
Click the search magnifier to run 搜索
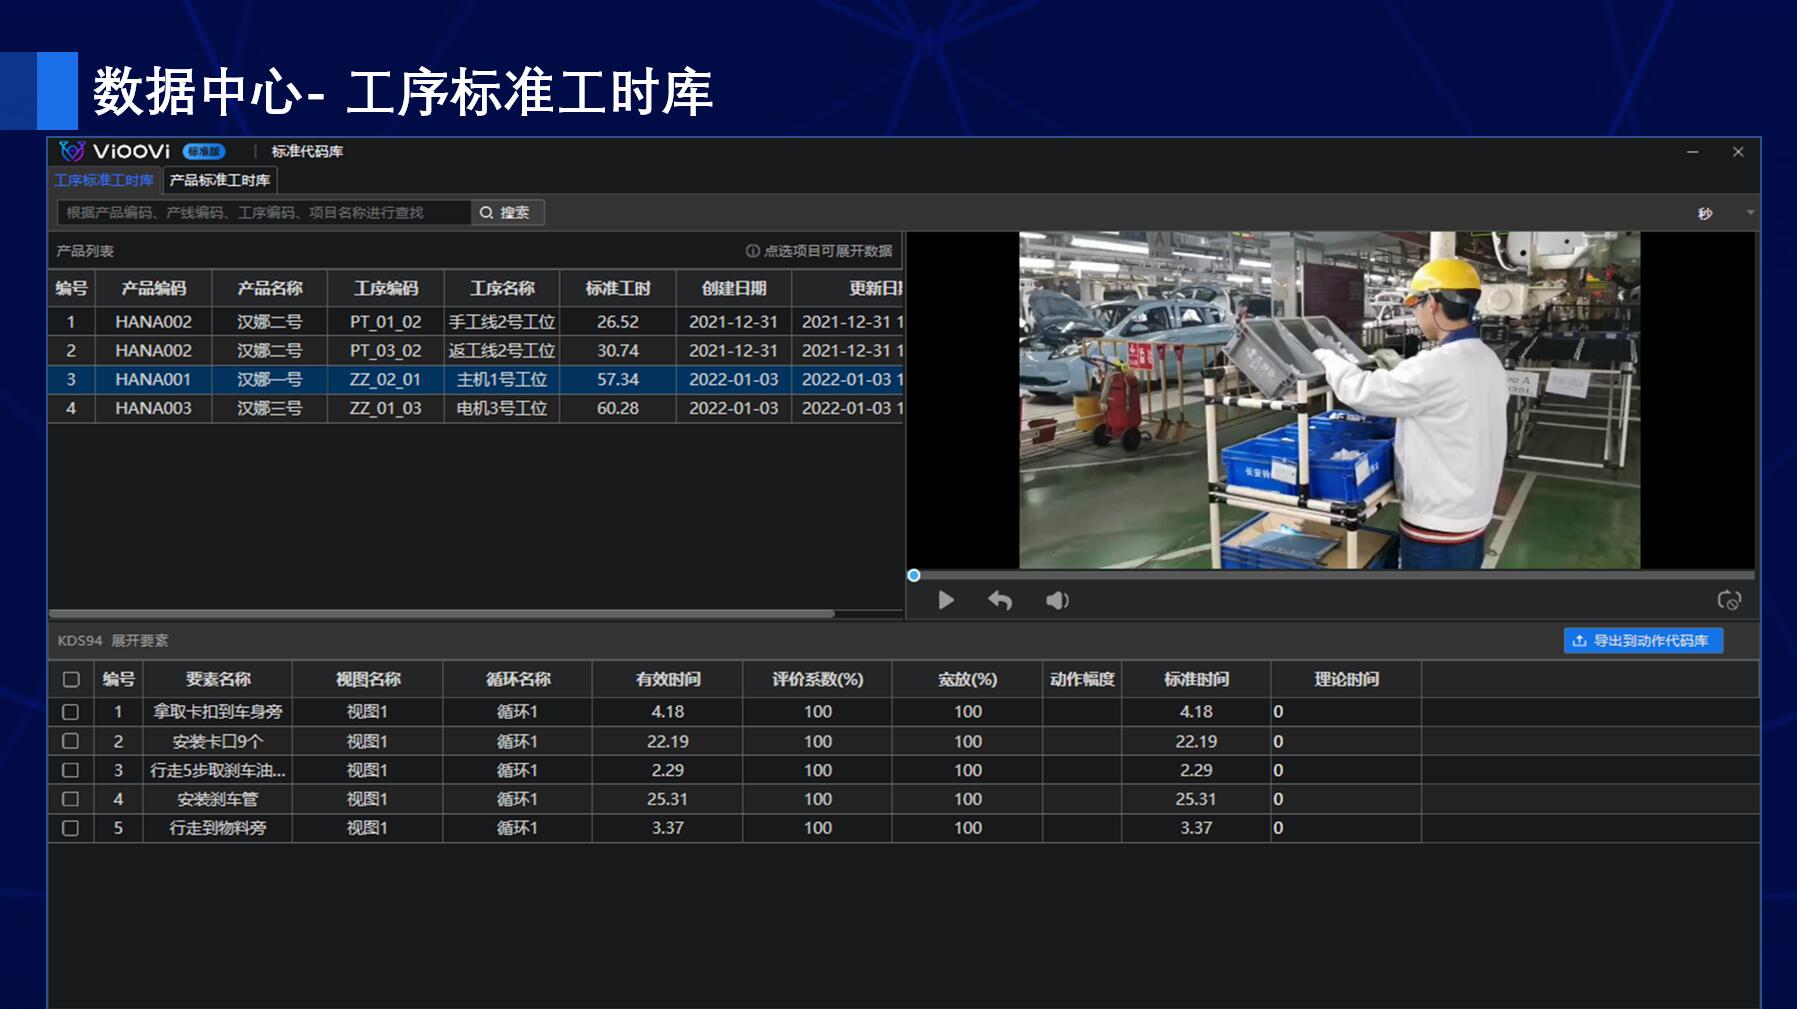pyautogui.click(x=487, y=212)
